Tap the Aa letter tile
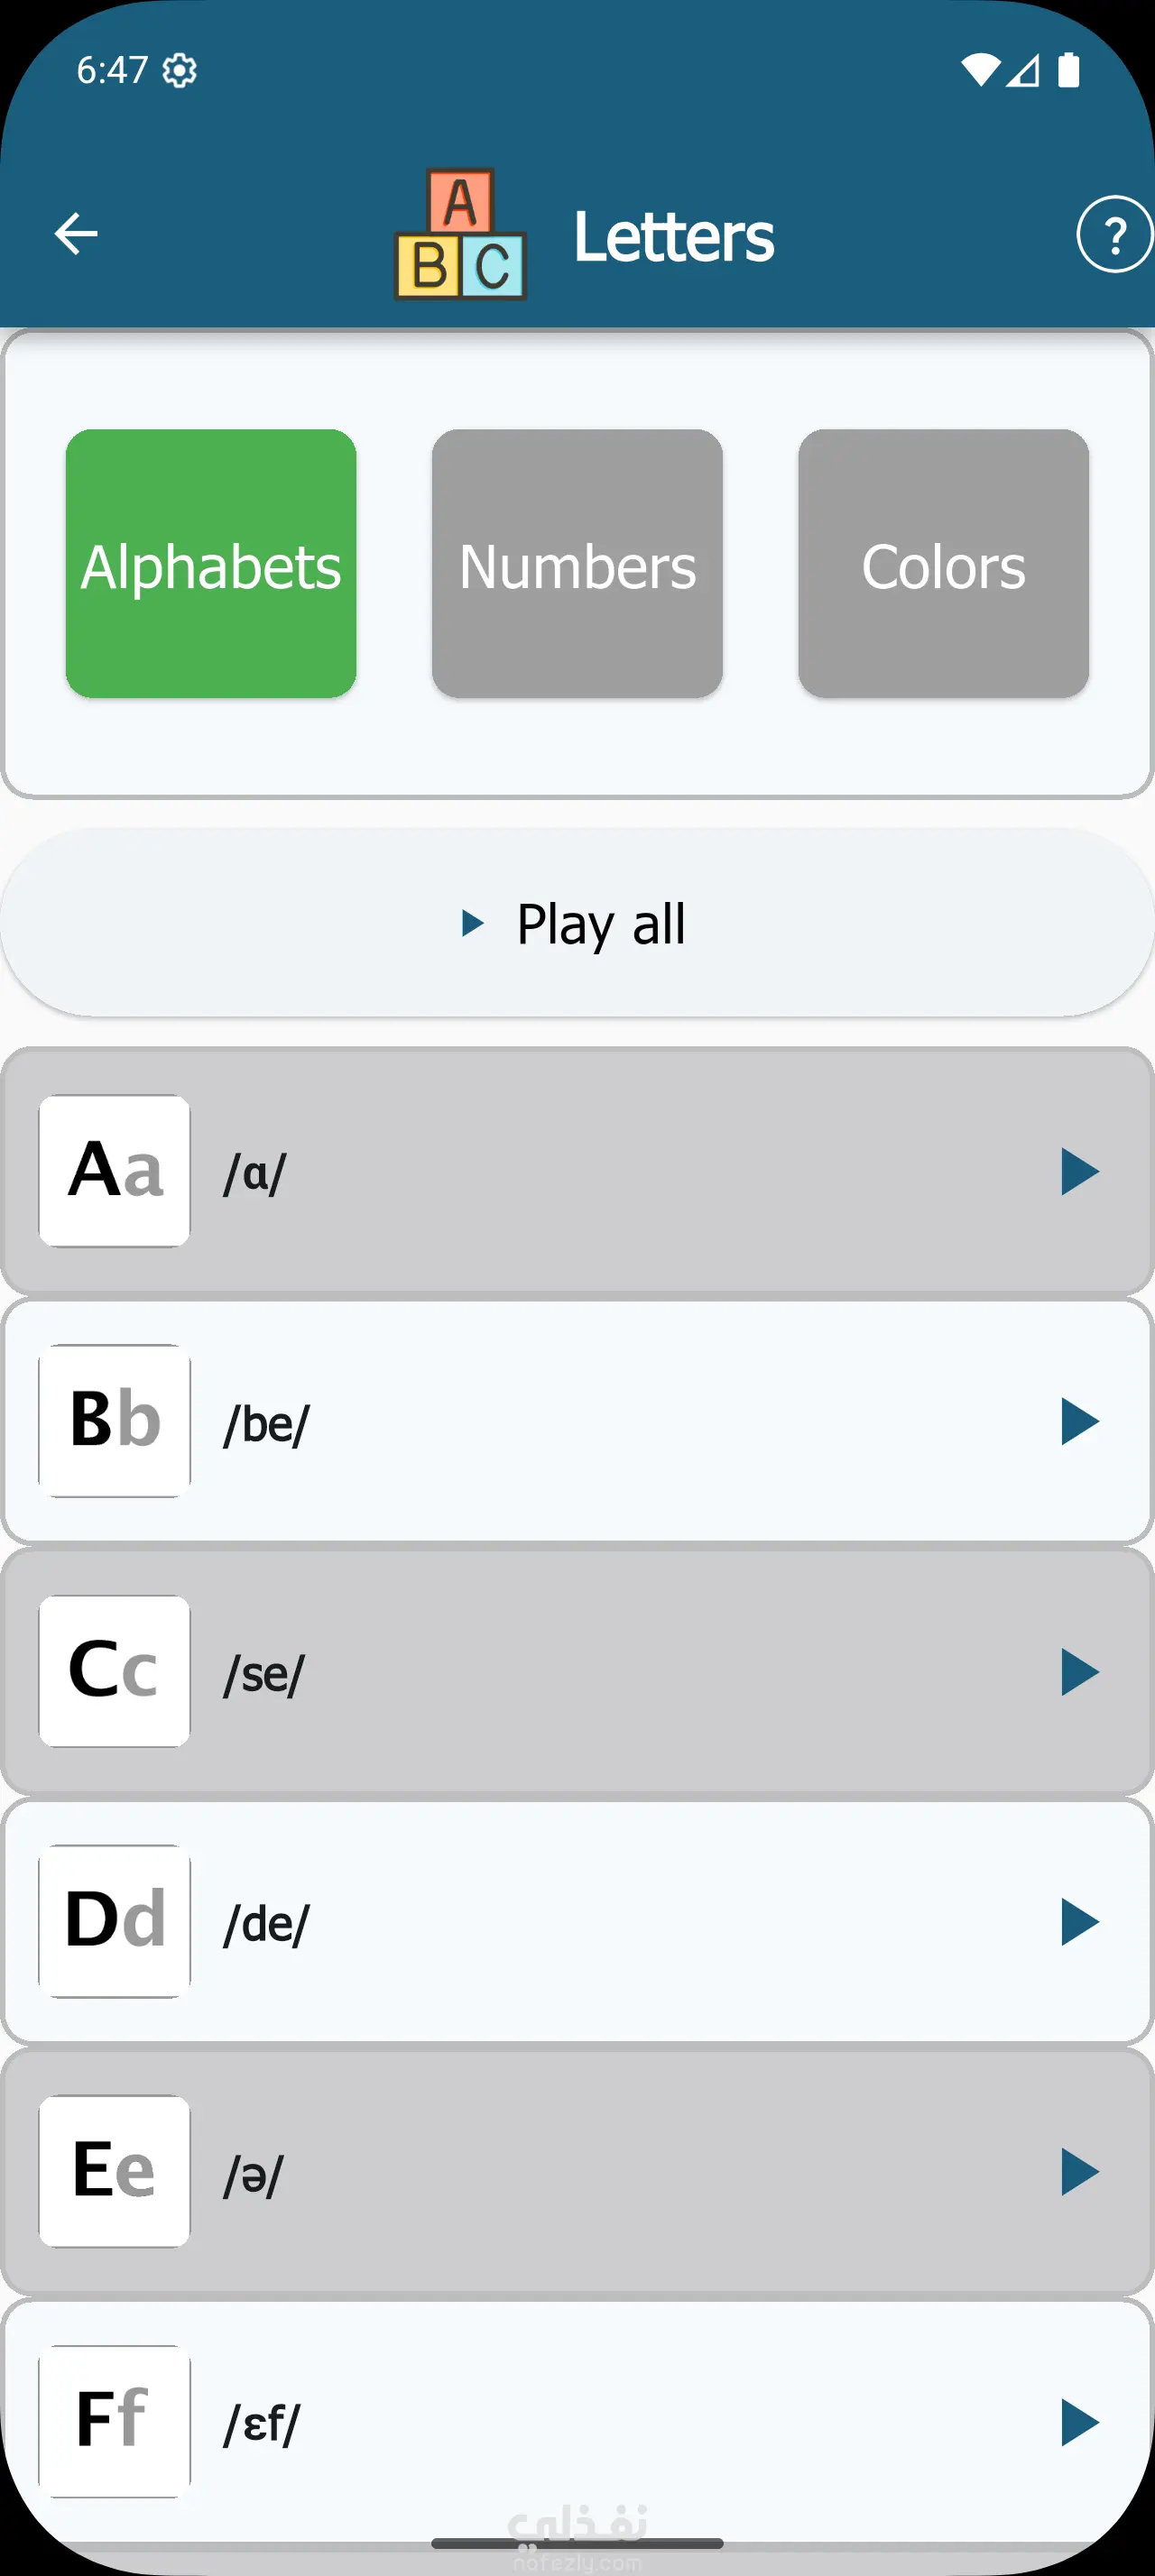Screen dimensions: 1155x2576 click(x=115, y=1171)
